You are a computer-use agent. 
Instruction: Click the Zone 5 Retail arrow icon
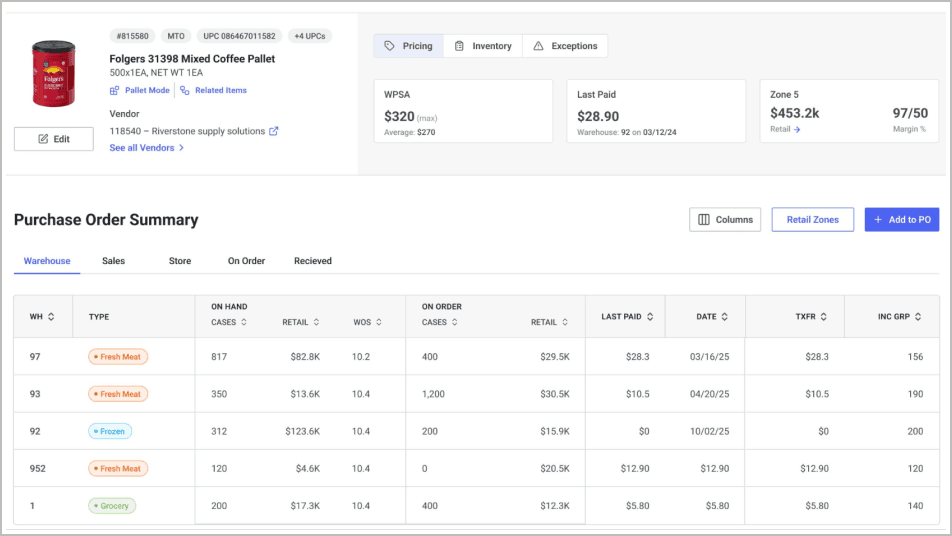pos(797,129)
